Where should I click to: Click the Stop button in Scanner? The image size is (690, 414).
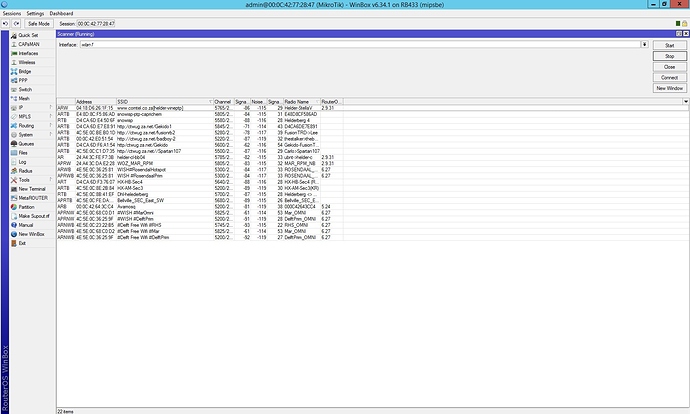tap(669, 56)
